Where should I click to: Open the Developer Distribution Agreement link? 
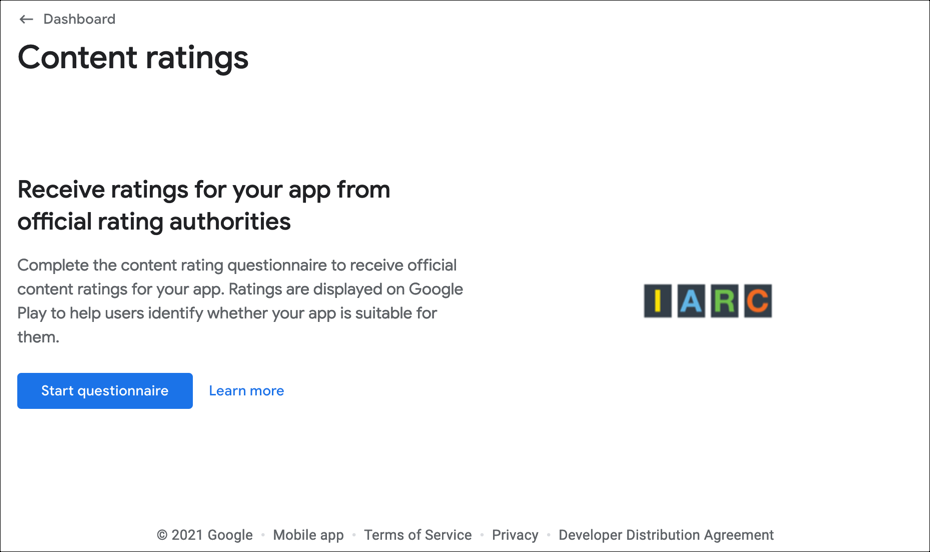[666, 535]
